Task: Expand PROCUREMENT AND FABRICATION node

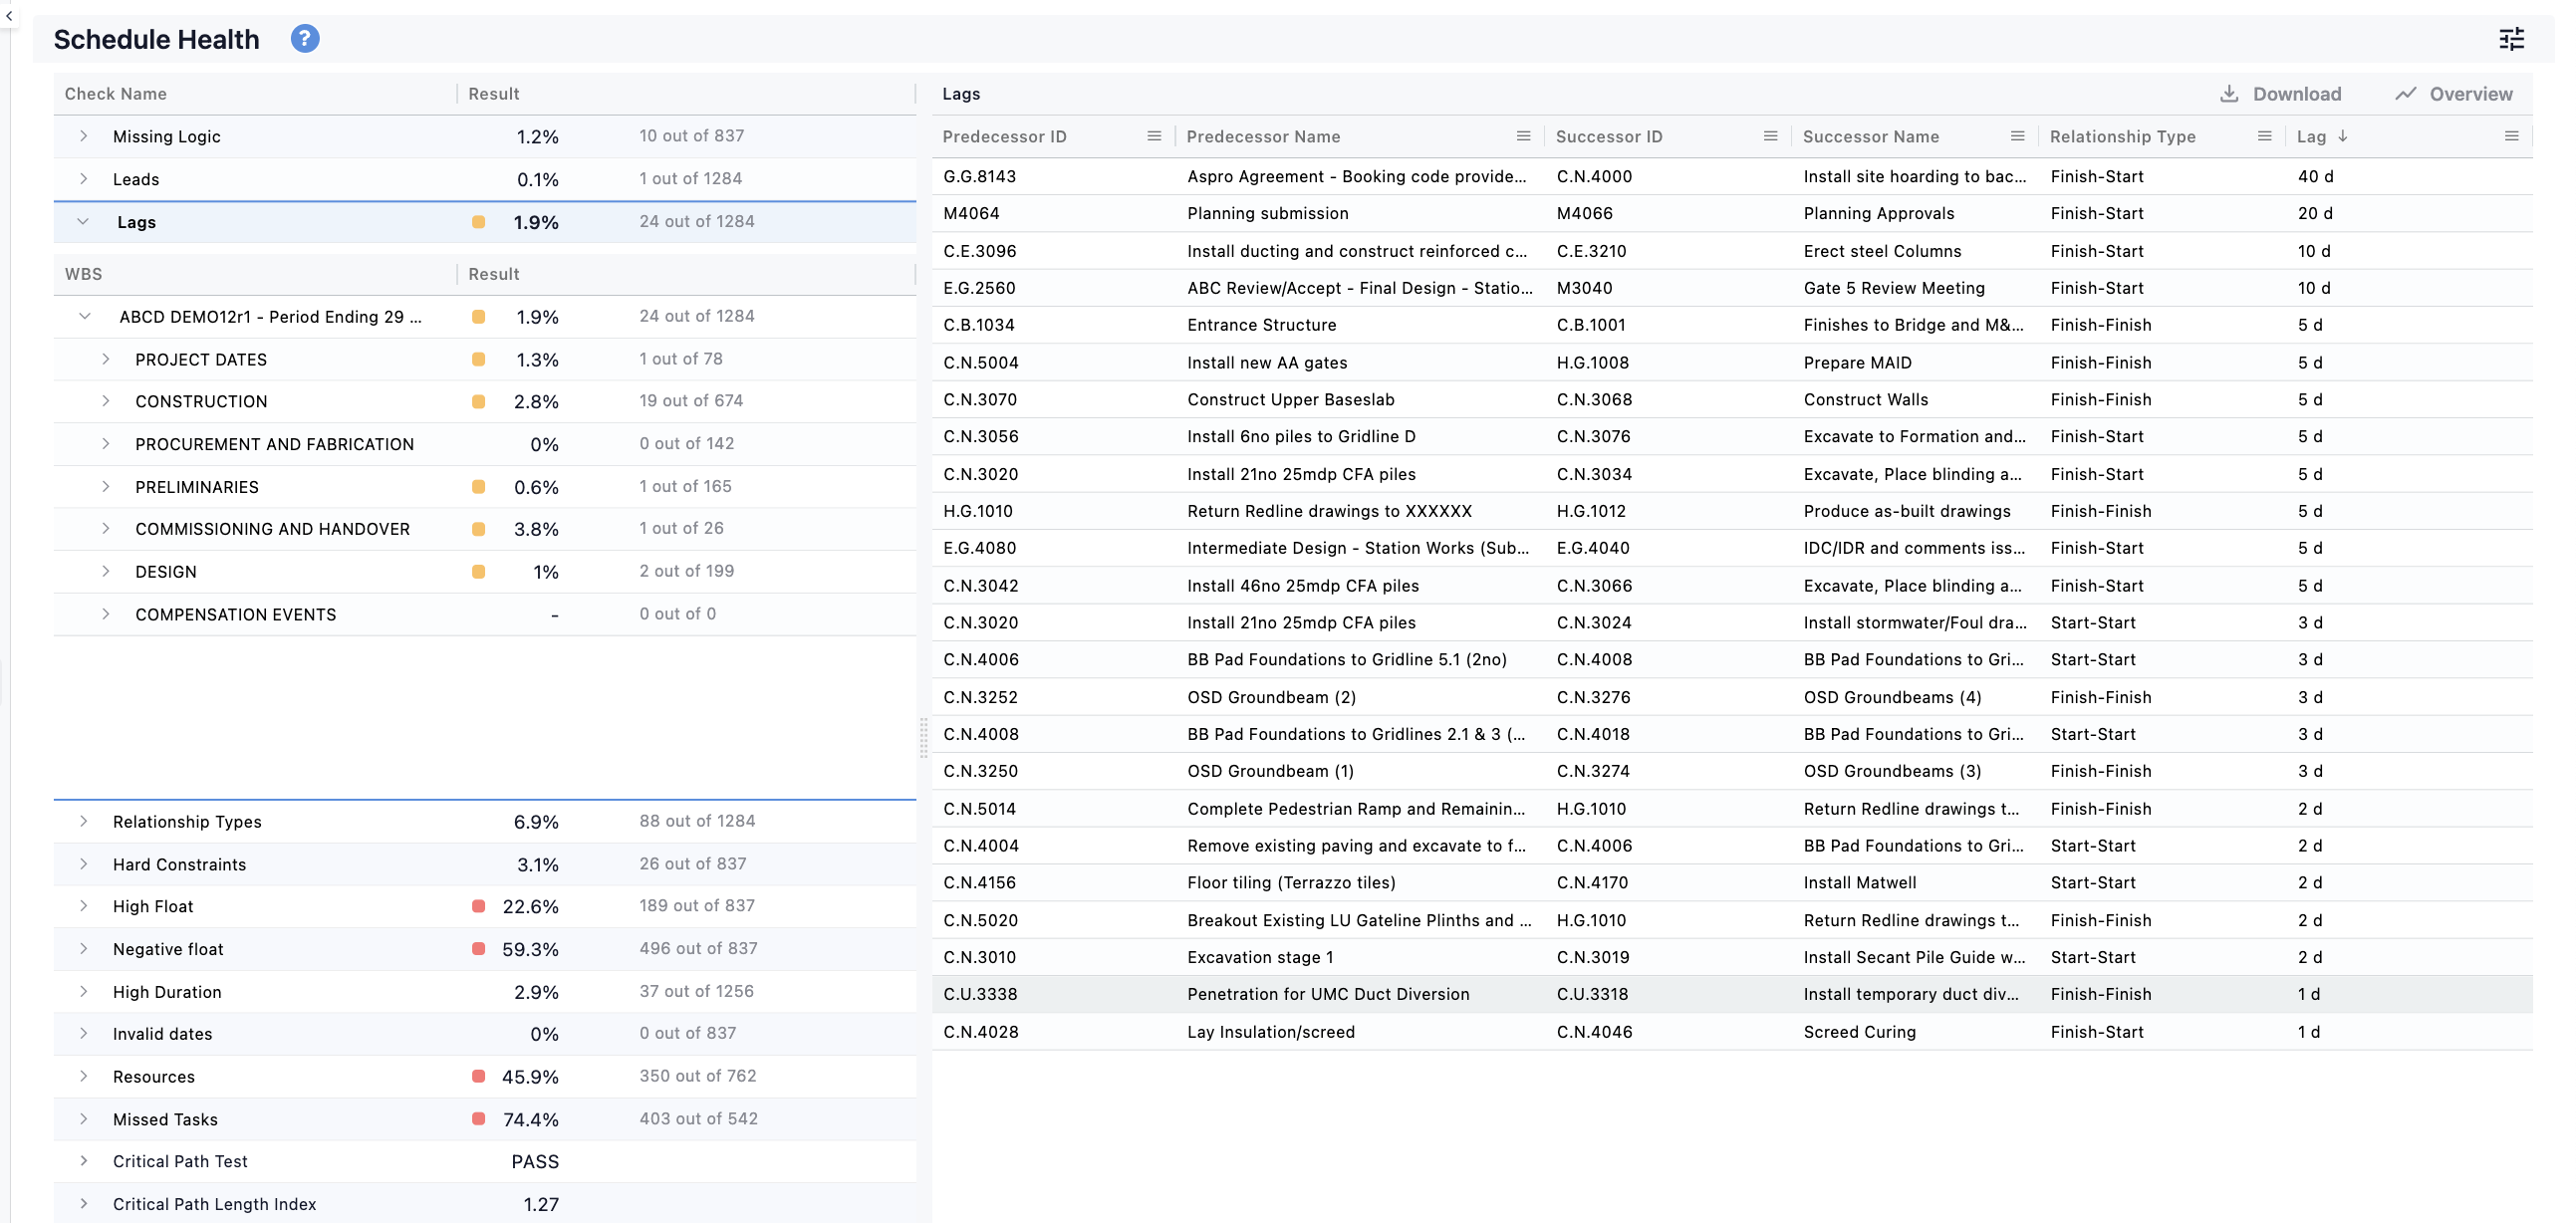Action: [x=106, y=444]
